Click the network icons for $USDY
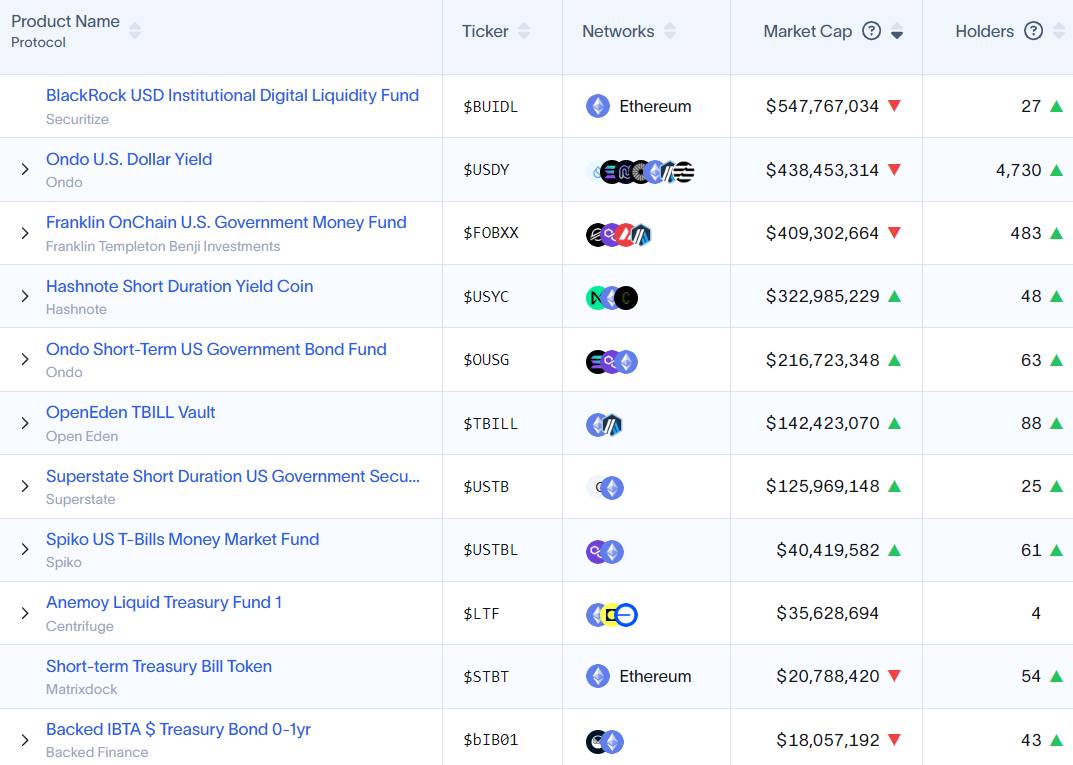The image size is (1073, 765). (x=640, y=171)
